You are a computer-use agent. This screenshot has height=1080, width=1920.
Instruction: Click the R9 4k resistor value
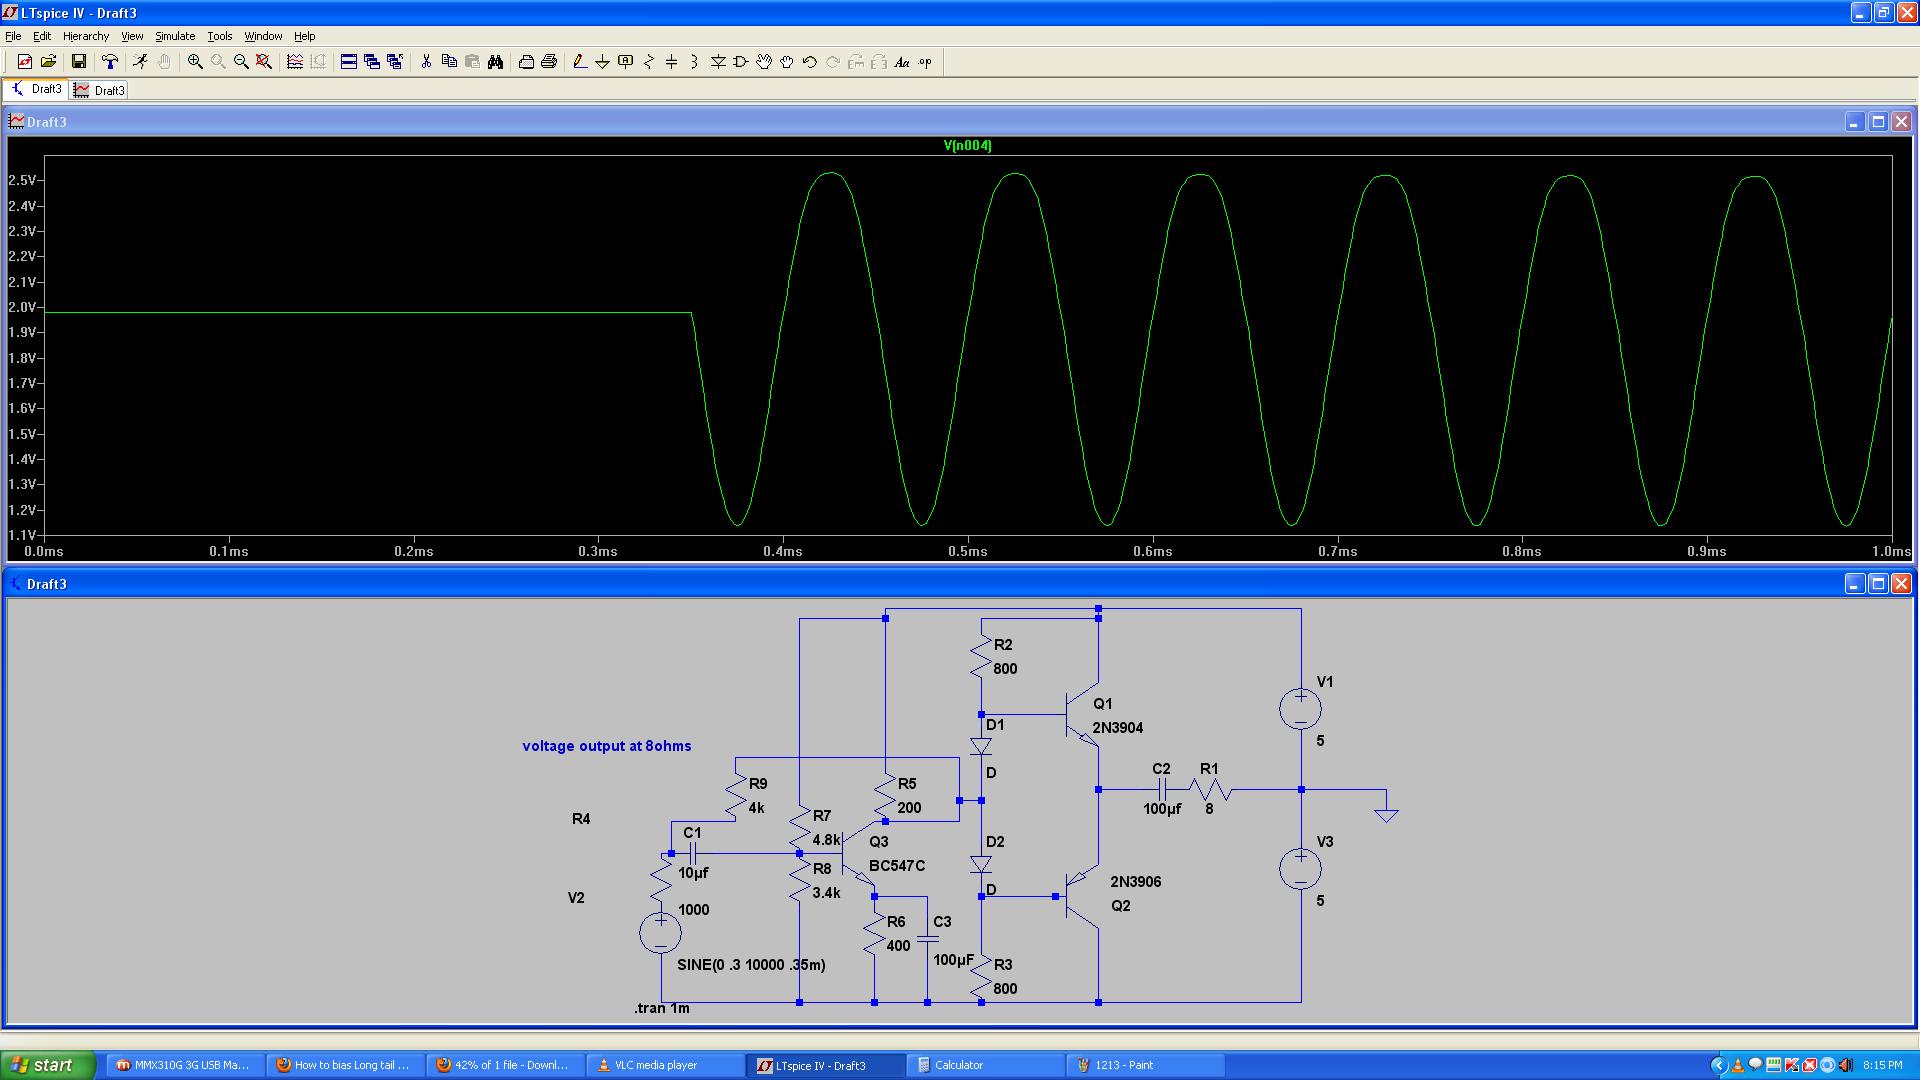tap(756, 808)
